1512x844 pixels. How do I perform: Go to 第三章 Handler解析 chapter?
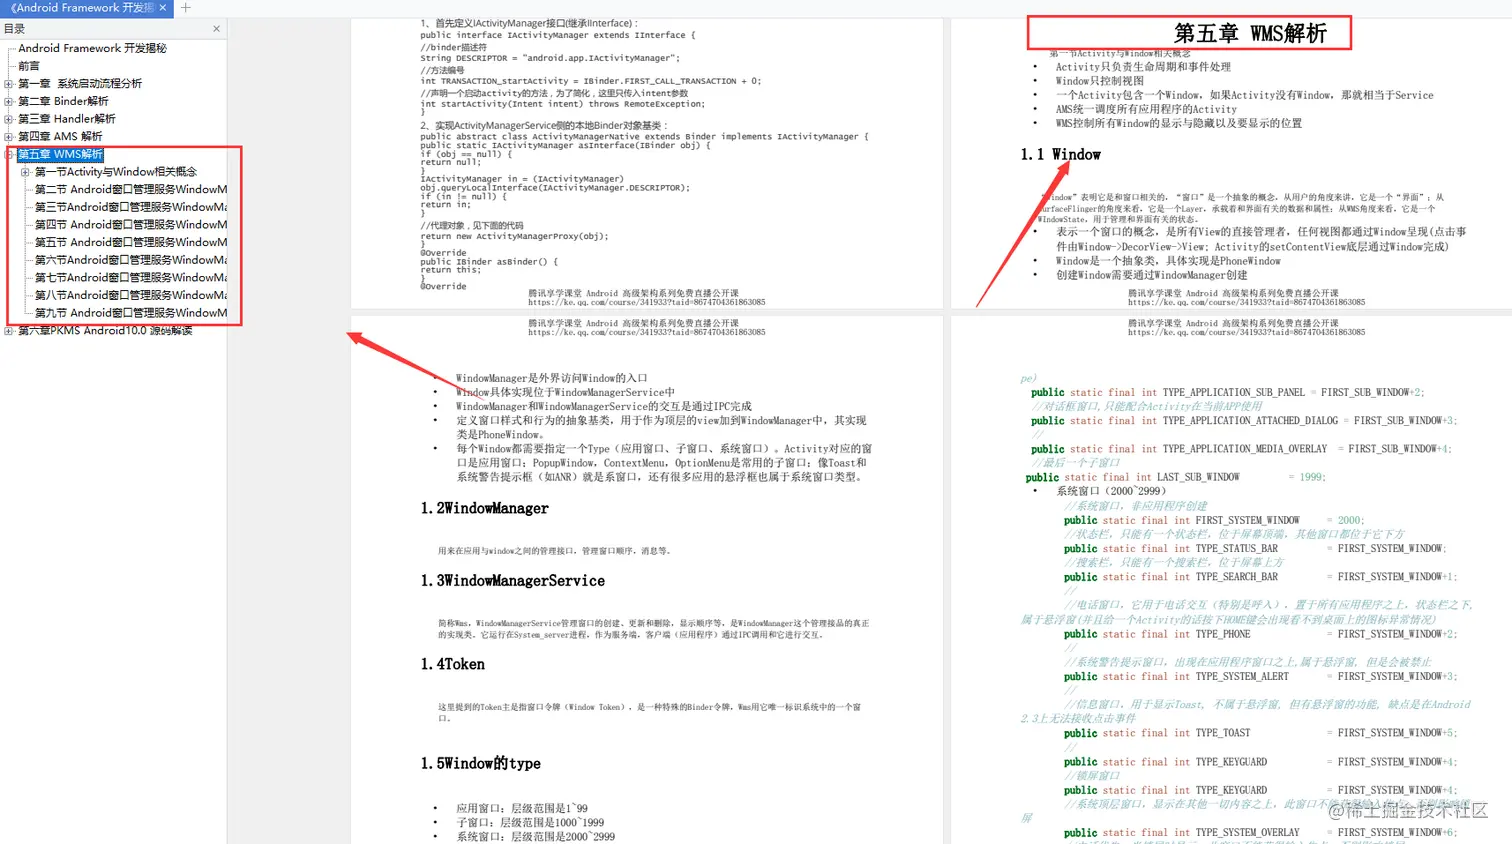point(67,119)
